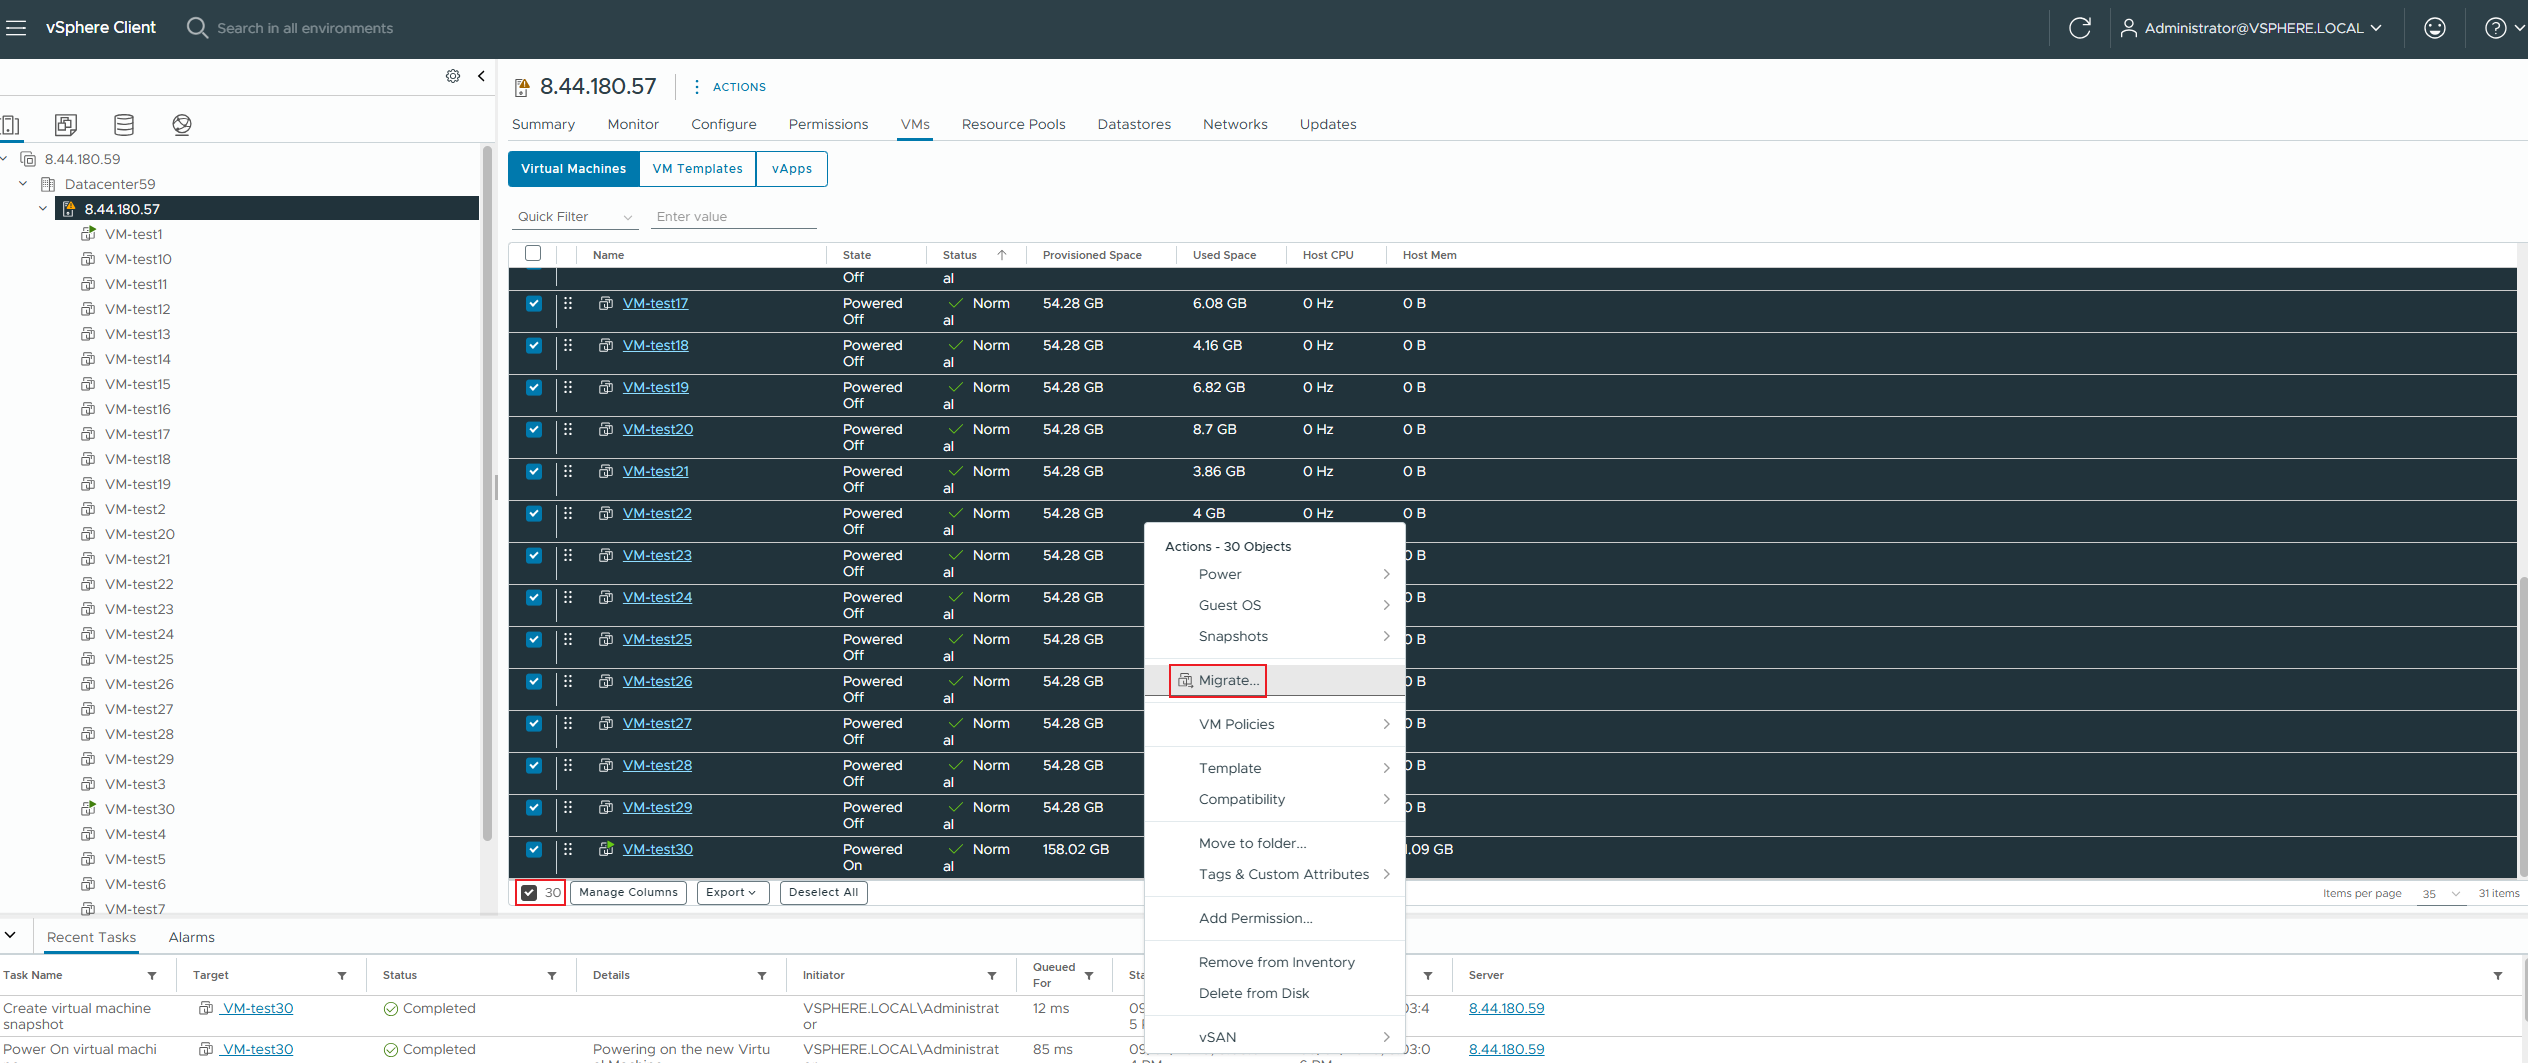Screen dimensions: 2528x1063
Task: Open the VM Templates tab
Action: (x=698, y=169)
